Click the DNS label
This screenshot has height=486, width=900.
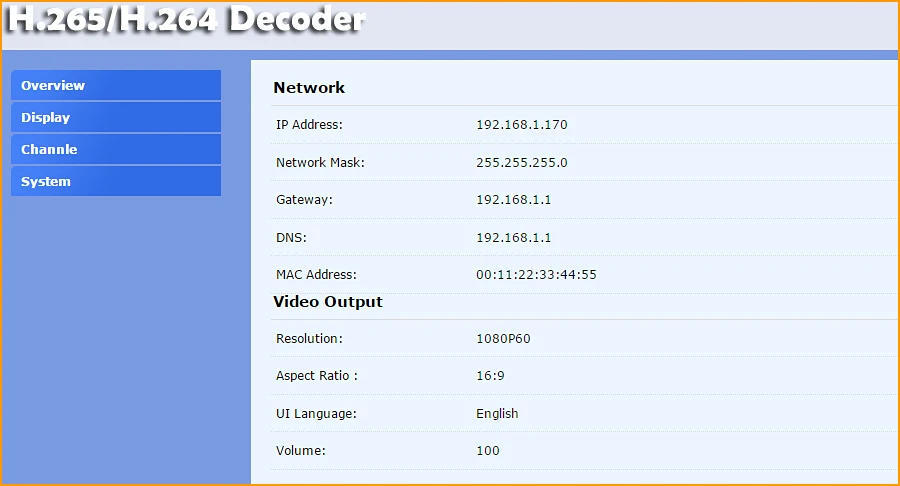291,238
